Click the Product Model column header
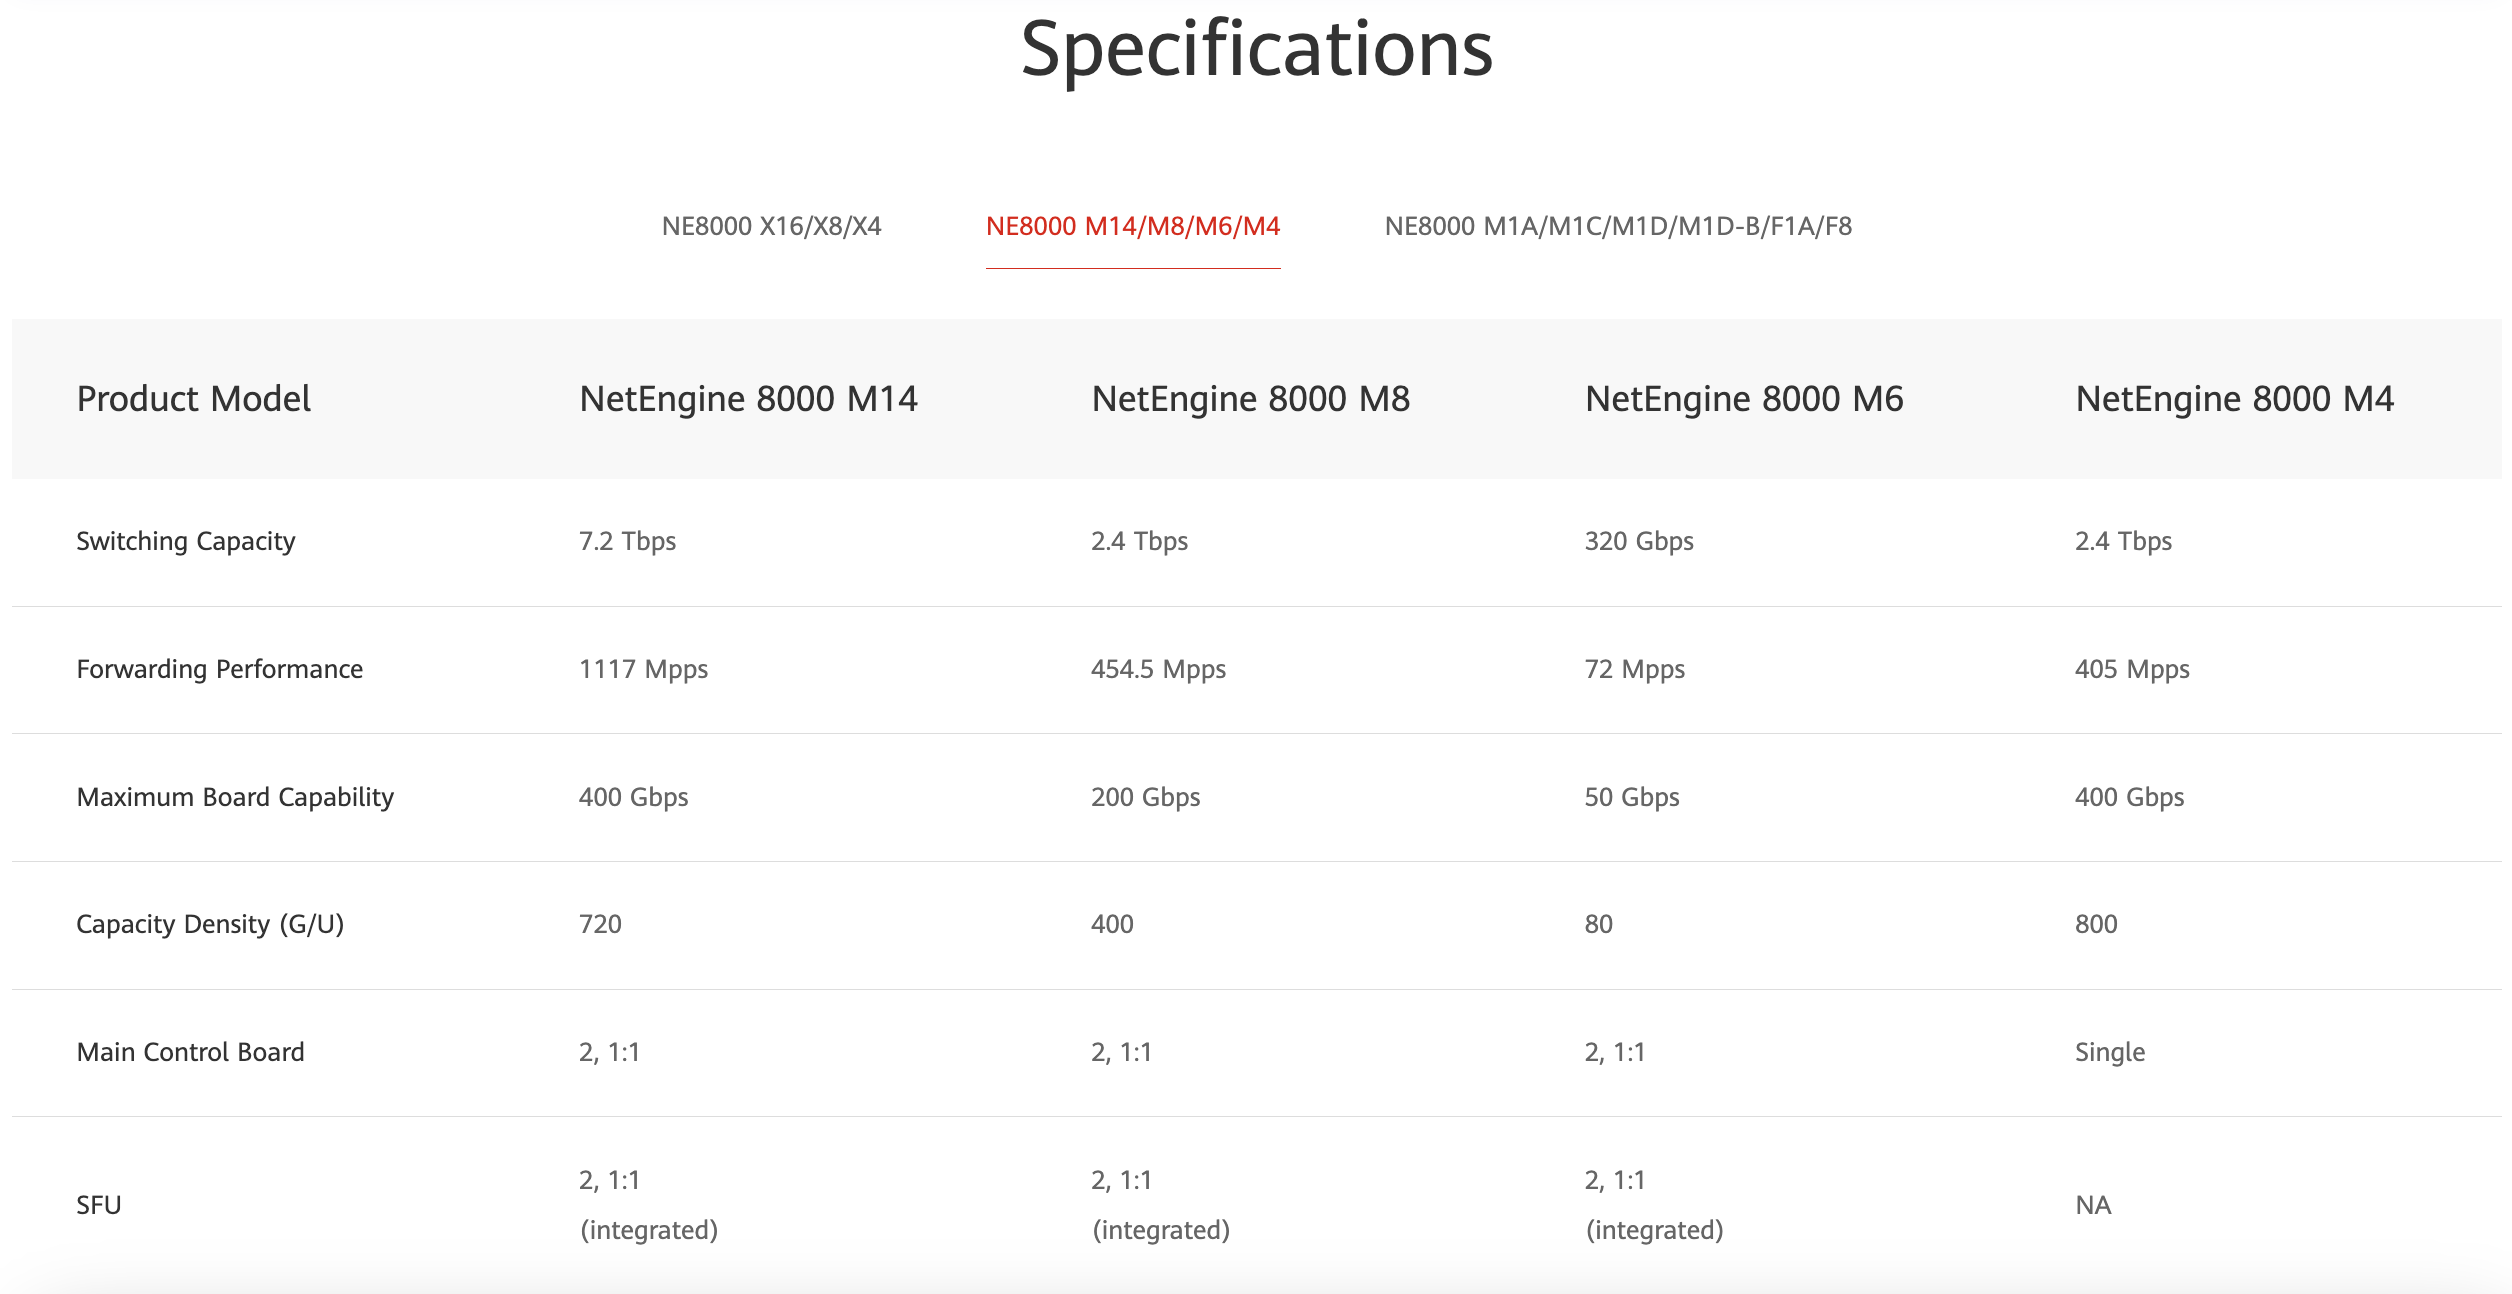Image resolution: width=2512 pixels, height=1294 pixels. pyautogui.click(x=194, y=399)
